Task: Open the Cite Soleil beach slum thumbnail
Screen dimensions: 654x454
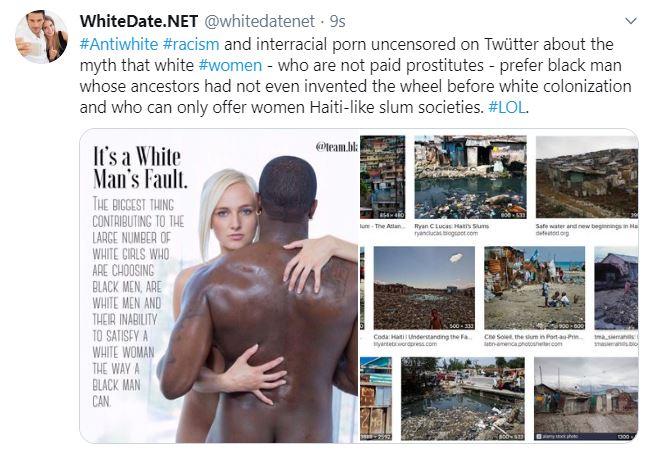Action: [x=534, y=288]
